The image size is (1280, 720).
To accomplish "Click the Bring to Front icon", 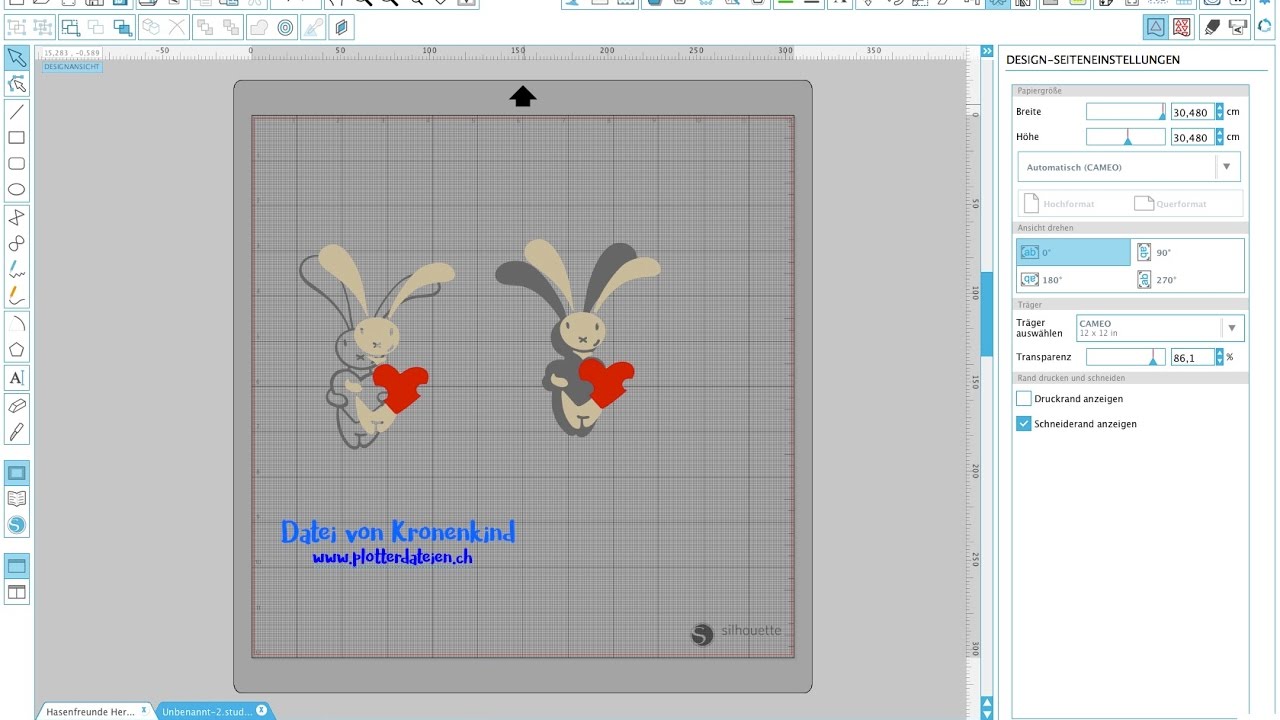I will coord(204,27).
